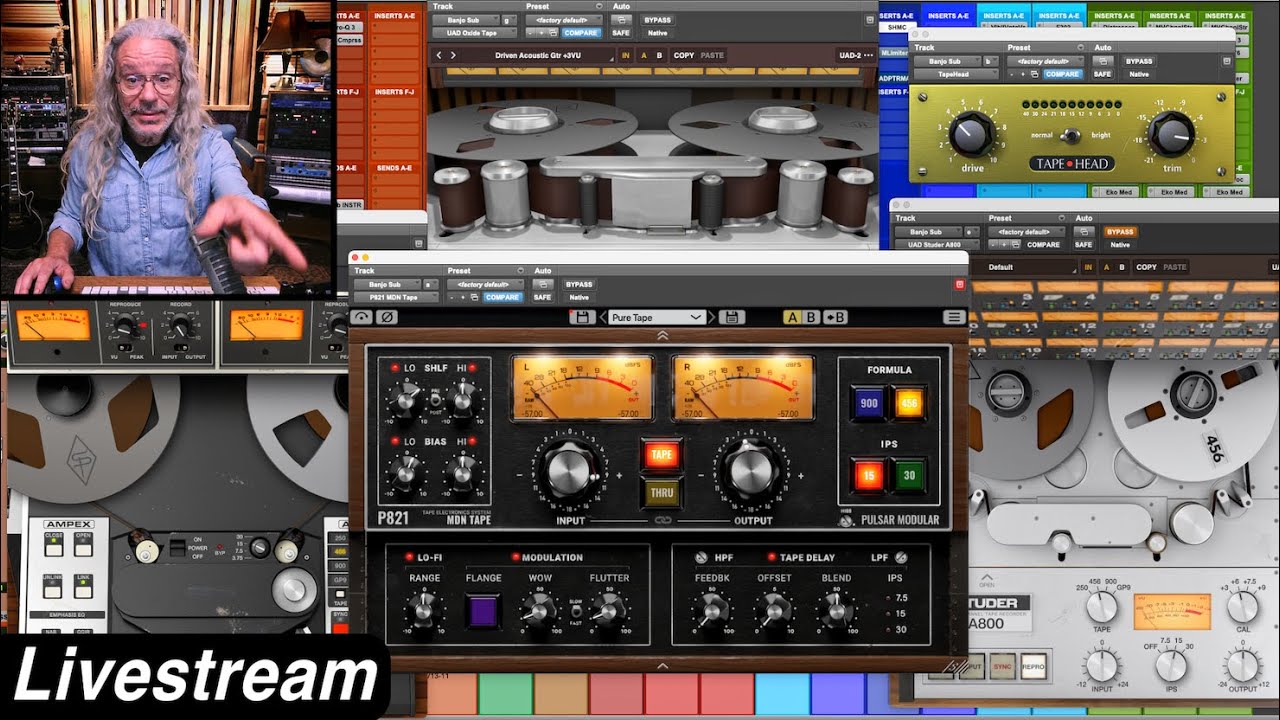Click the previous-setting minus icon in P821 preset row
Viewport: 1280px width, 720px height.
point(452,297)
